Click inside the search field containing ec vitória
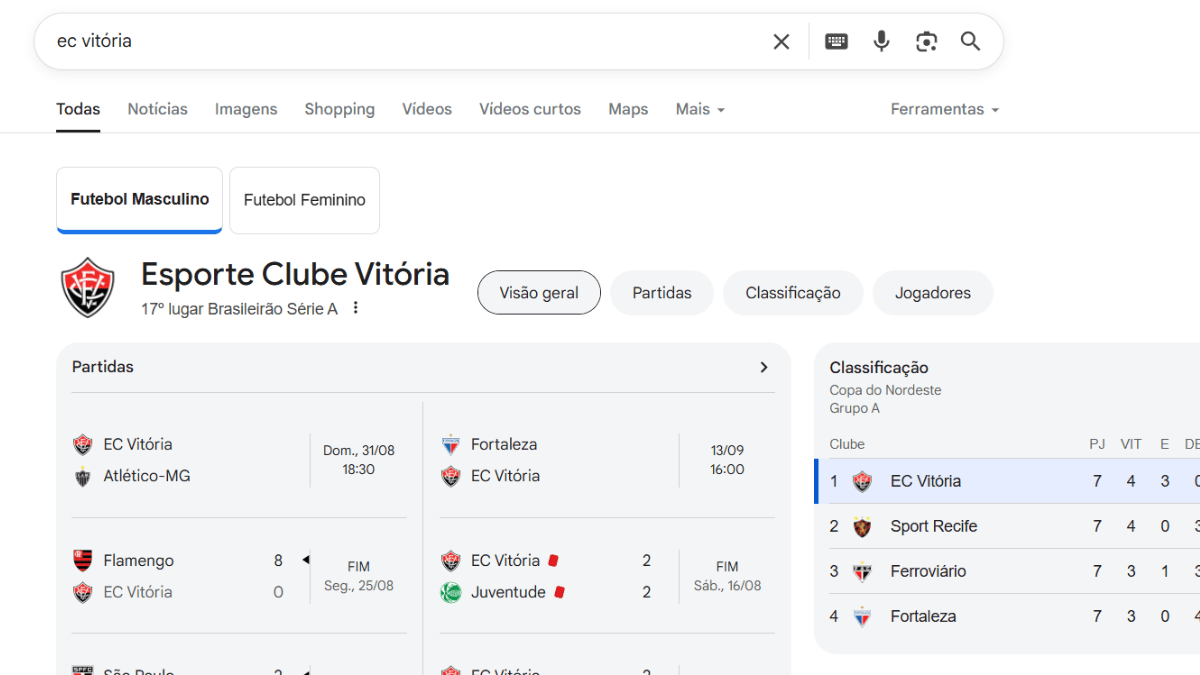Image resolution: width=1200 pixels, height=675 pixels. point(400,41)
